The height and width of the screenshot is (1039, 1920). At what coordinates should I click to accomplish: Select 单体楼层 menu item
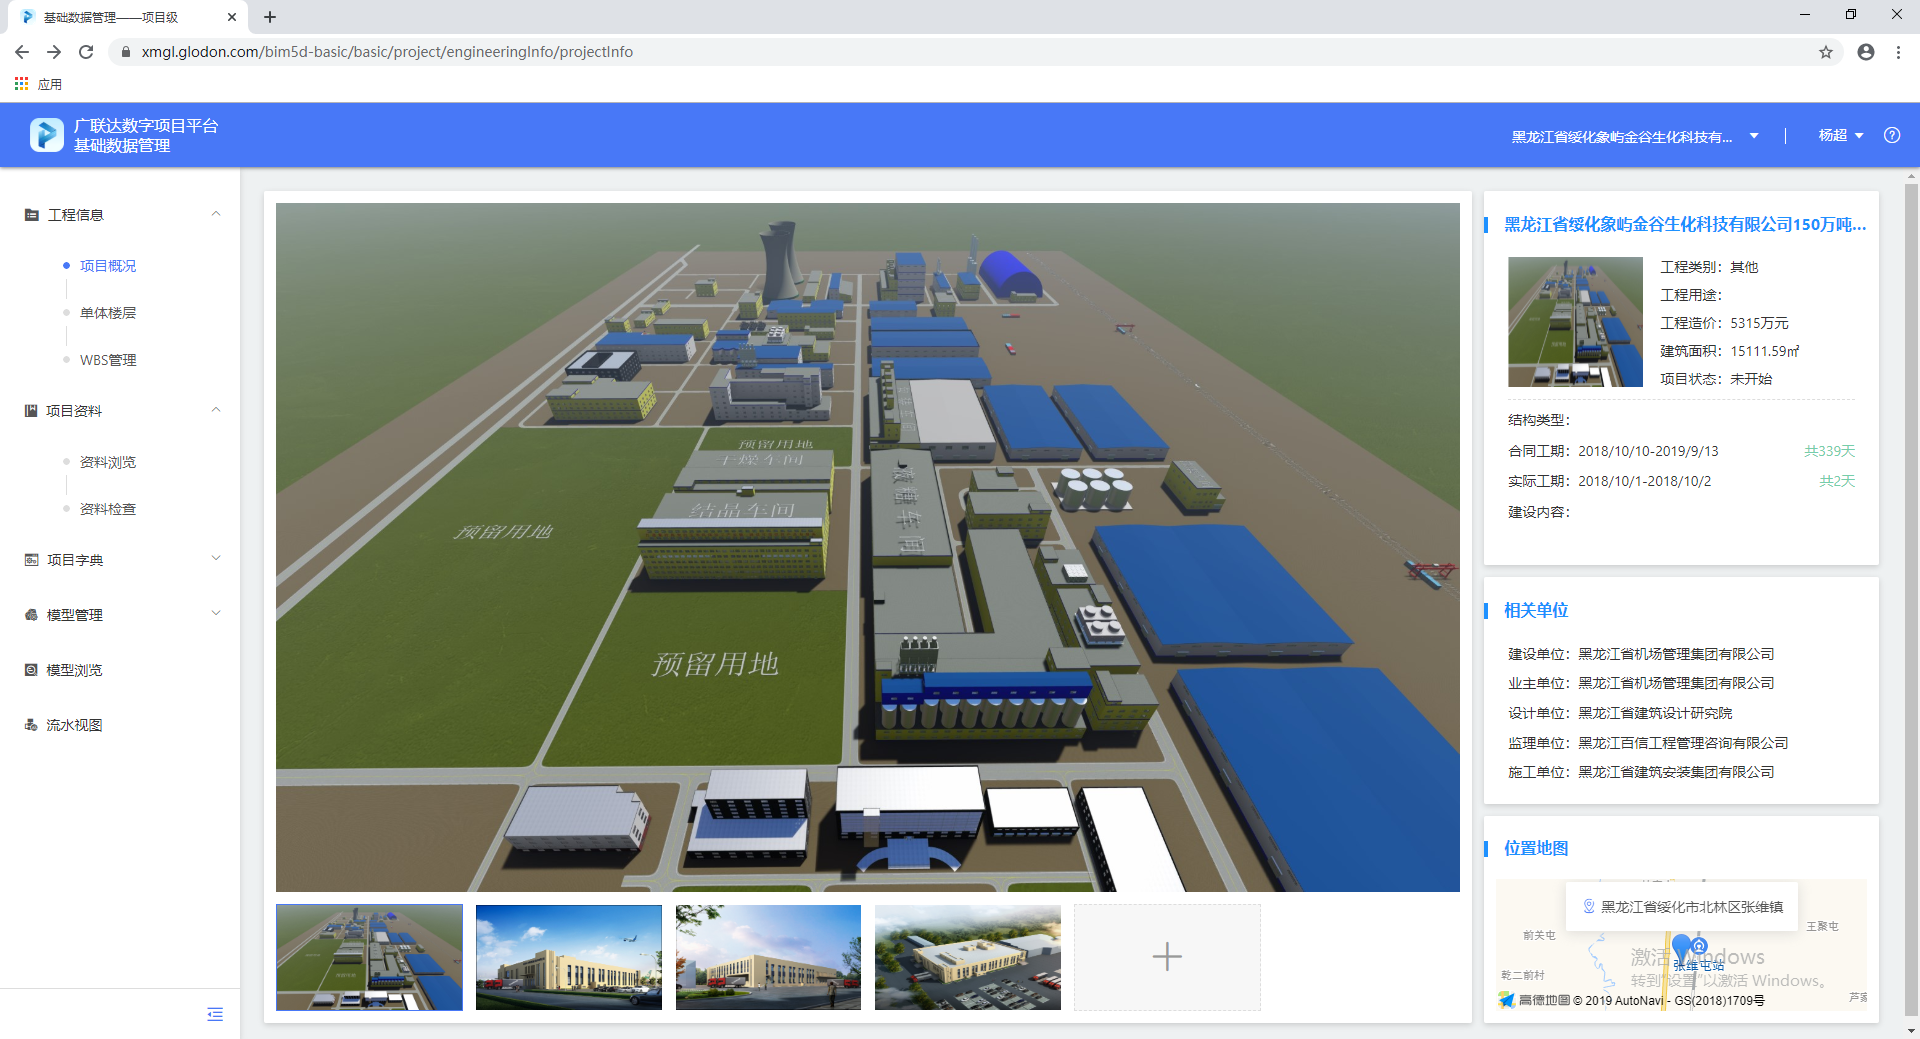(108, 313)
